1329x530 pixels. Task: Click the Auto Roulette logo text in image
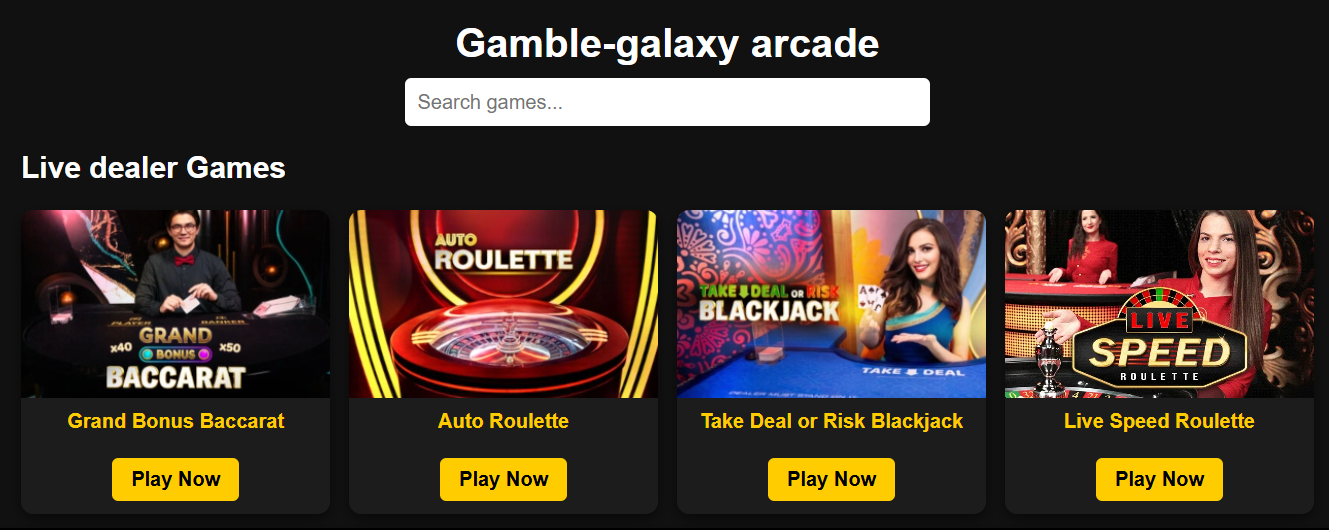[503, 254]
